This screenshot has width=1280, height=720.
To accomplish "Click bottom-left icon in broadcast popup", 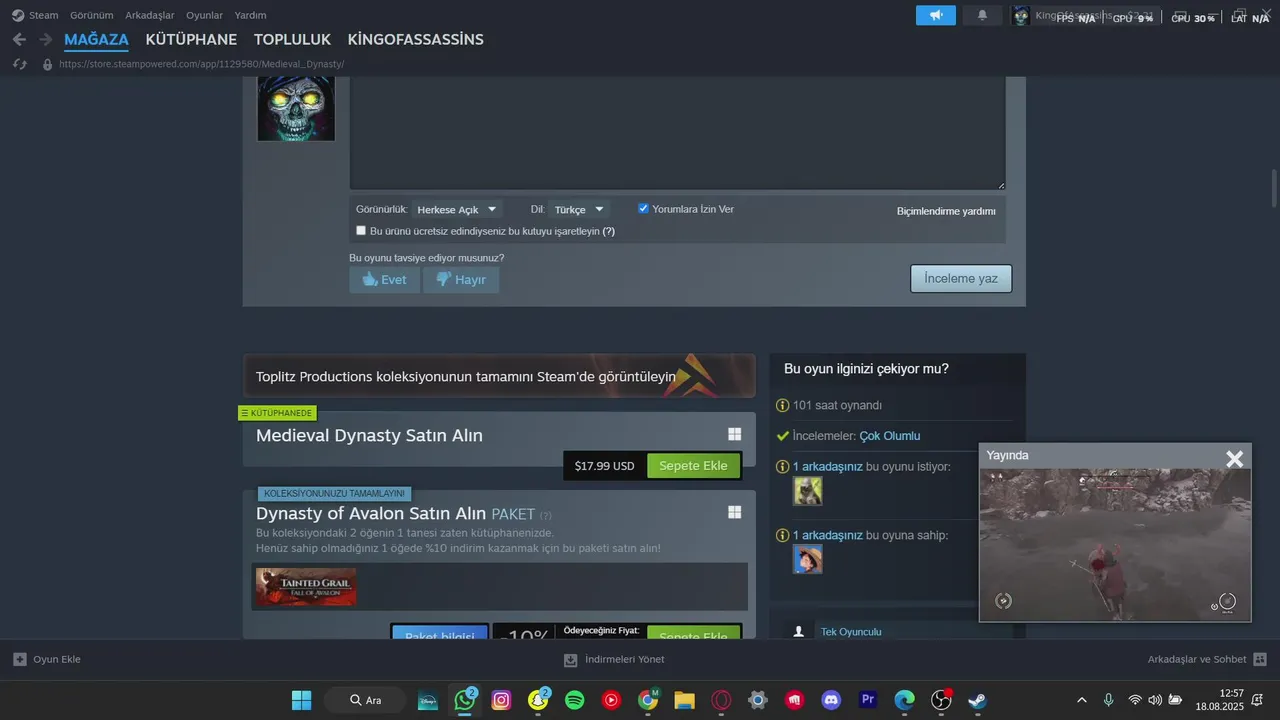I will (x=1004, y=601).
